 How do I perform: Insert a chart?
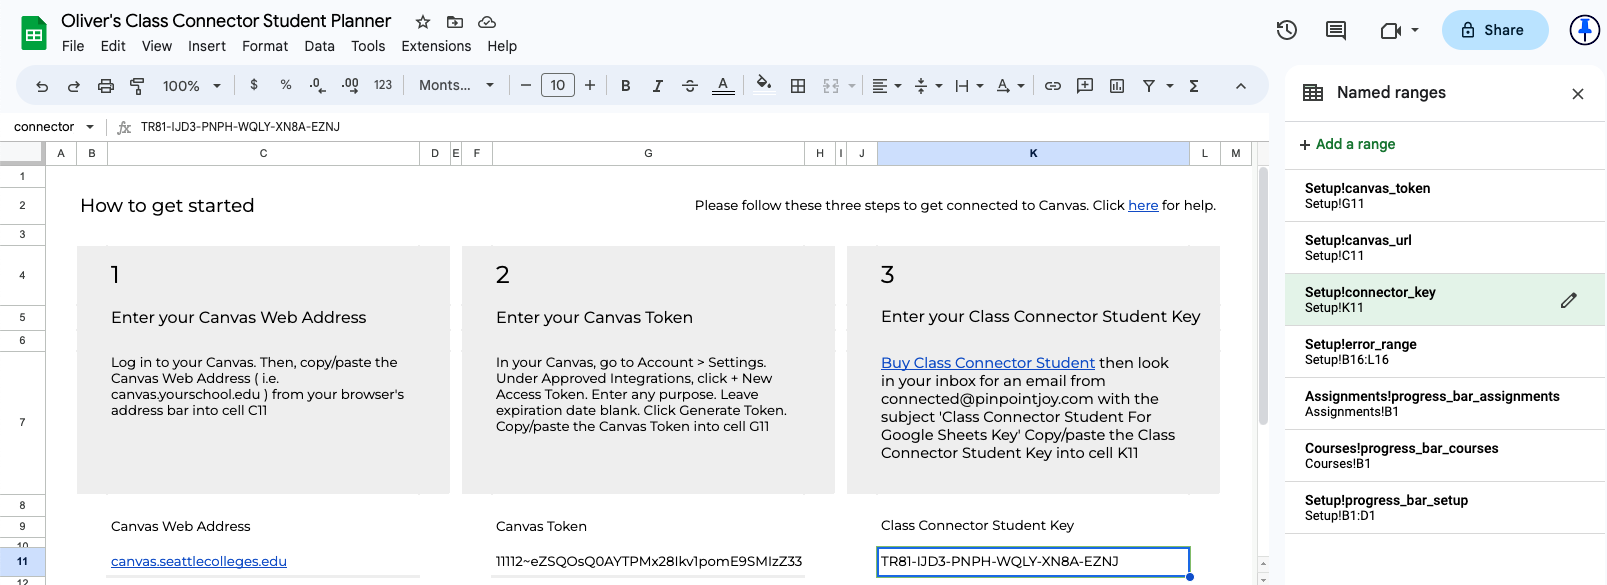click(x=1117, y=86)
